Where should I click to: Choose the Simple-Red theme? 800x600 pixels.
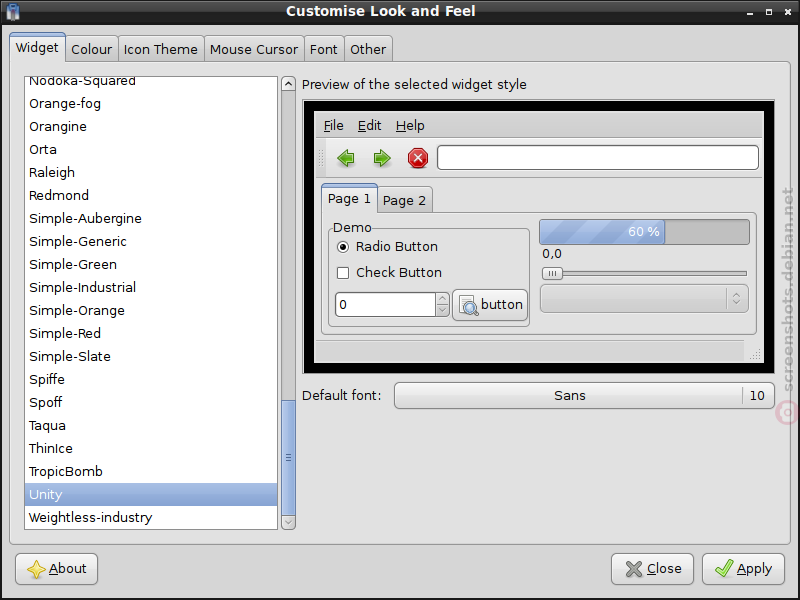click(151, 333)
